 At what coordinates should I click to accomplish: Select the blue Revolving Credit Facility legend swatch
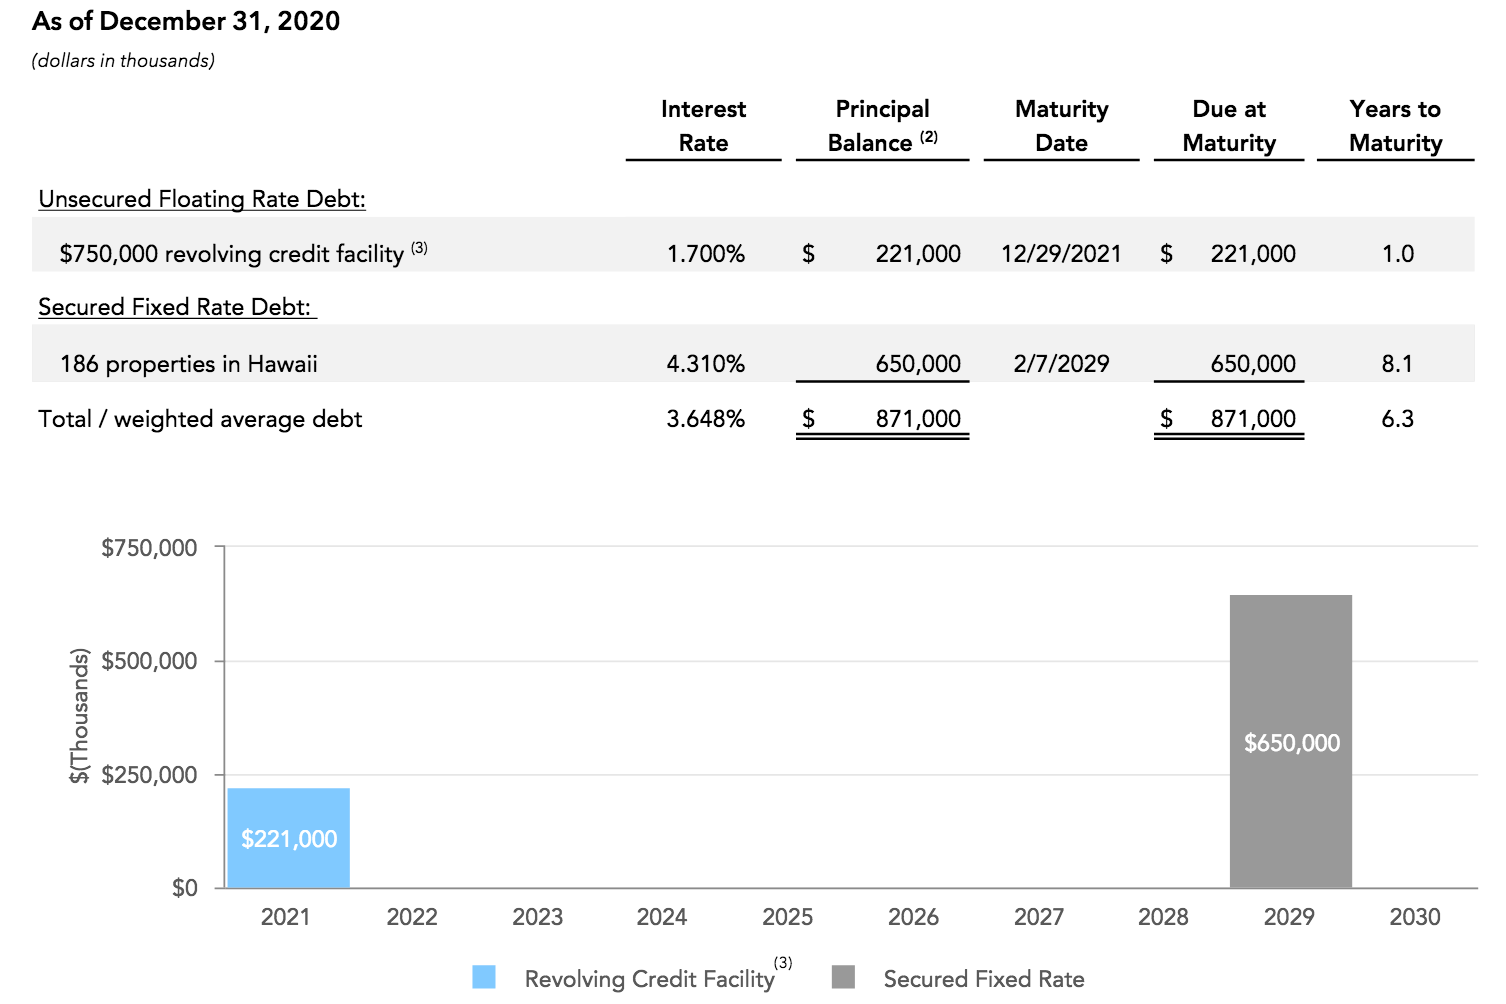tap(484, 978)
